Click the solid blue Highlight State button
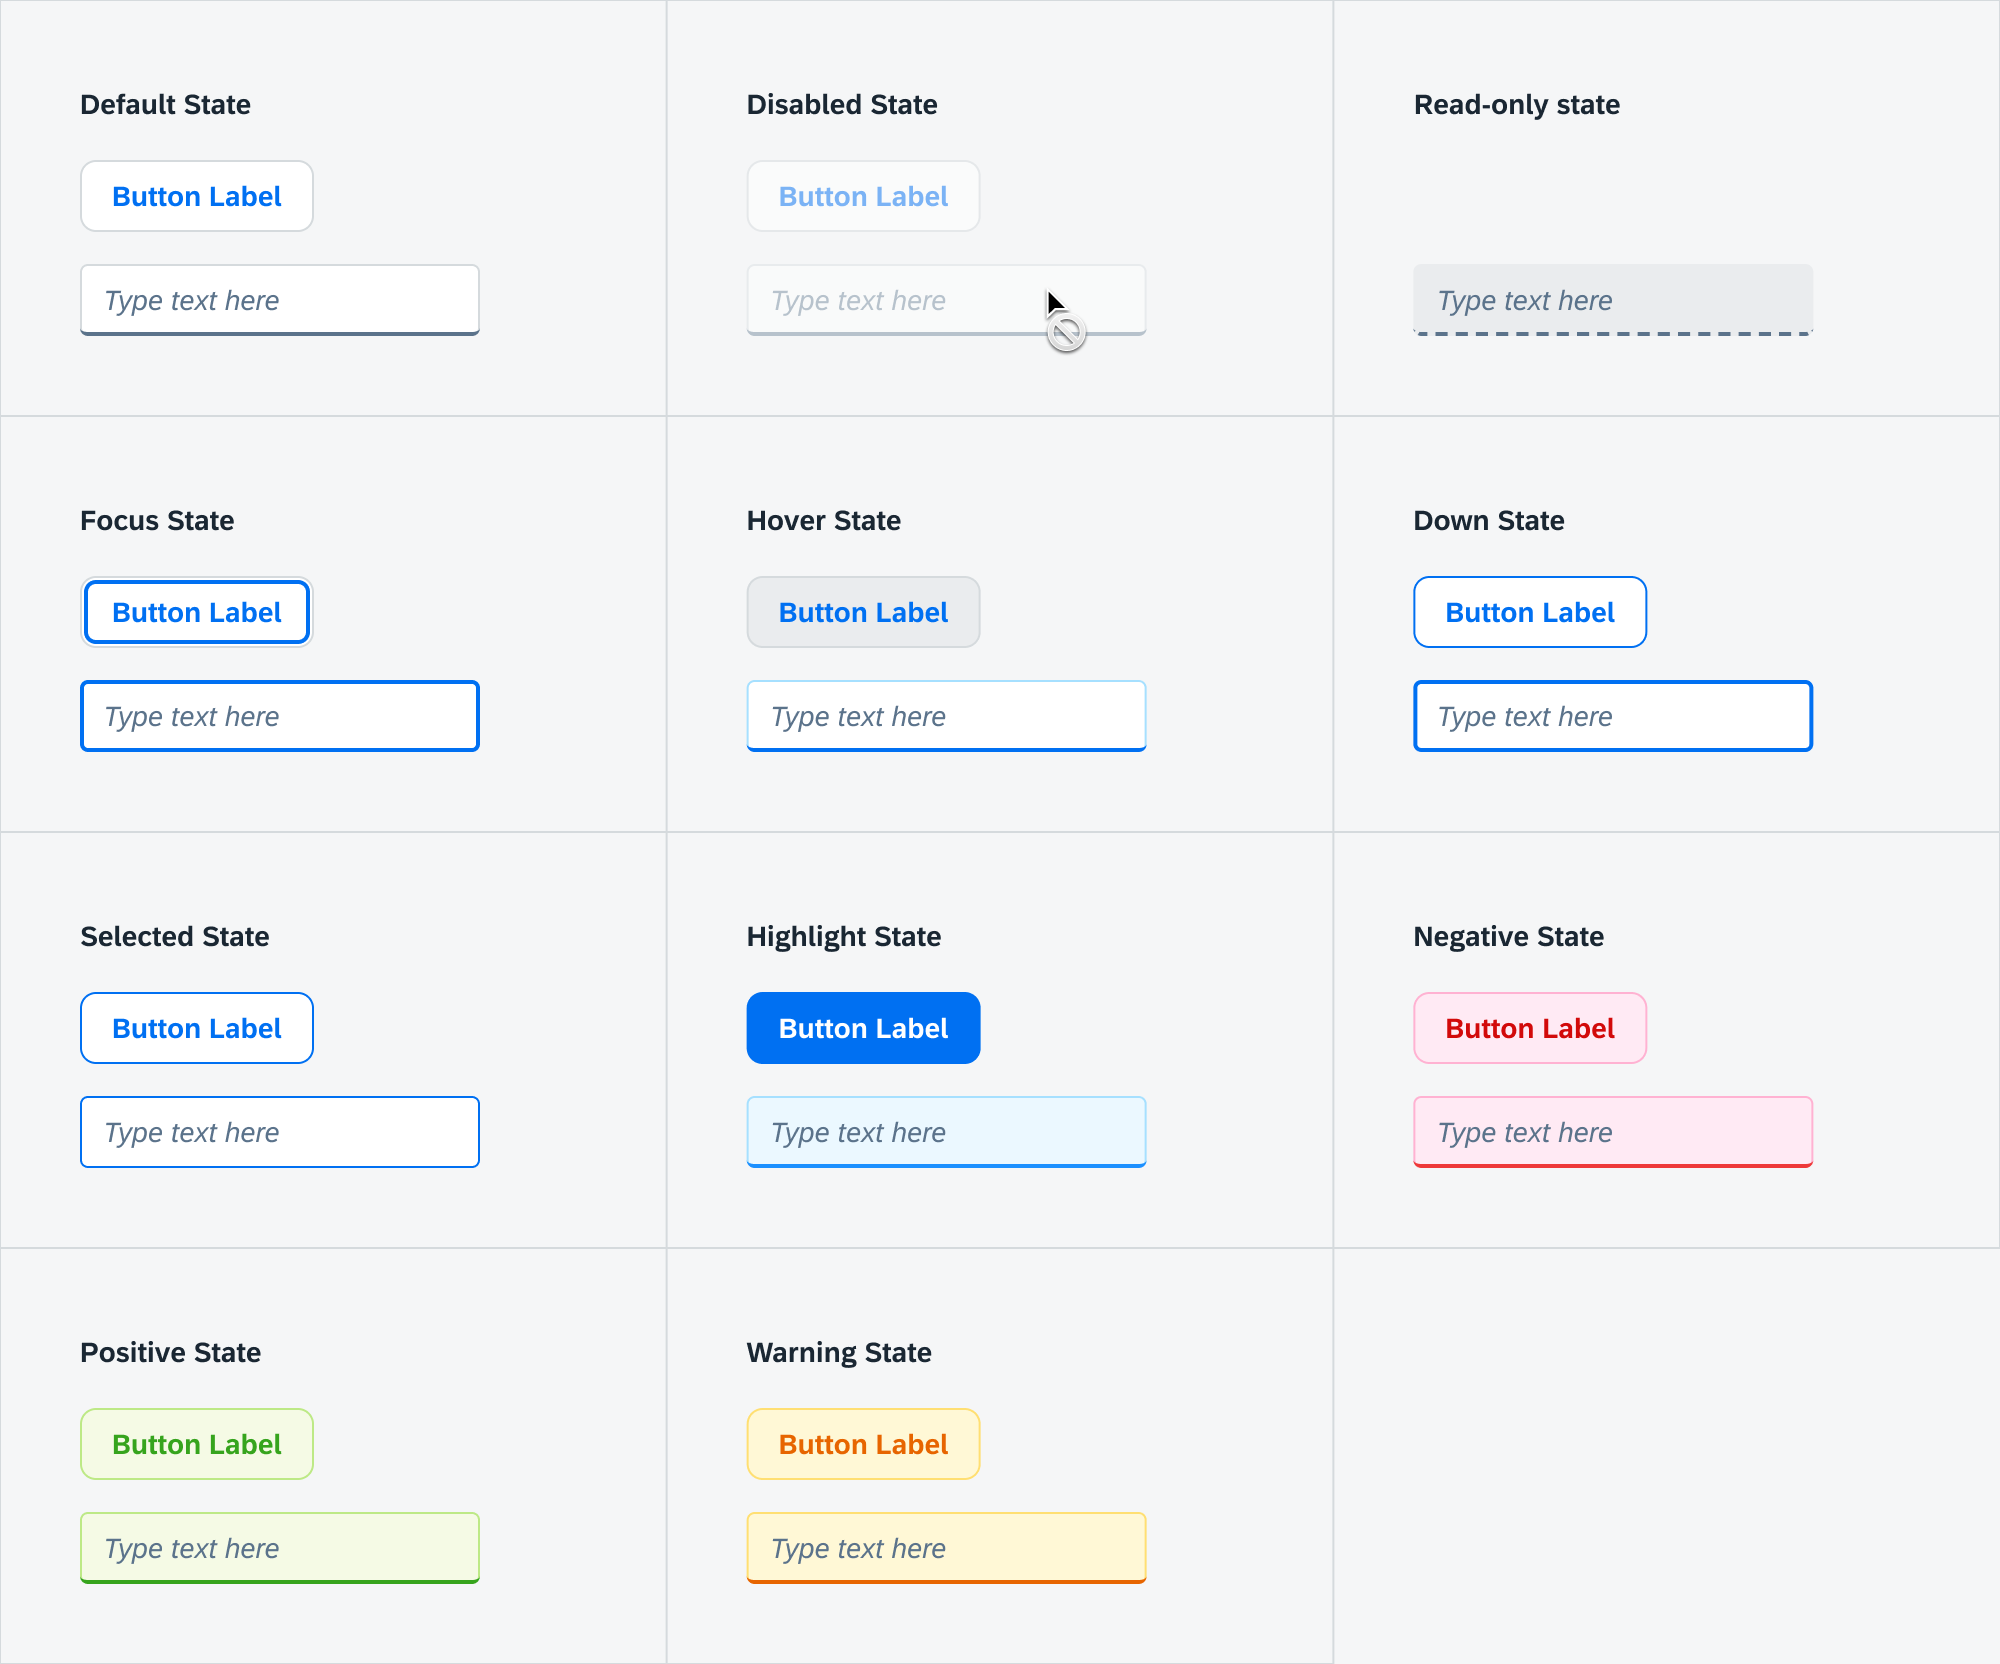 tap(863, 1028)
